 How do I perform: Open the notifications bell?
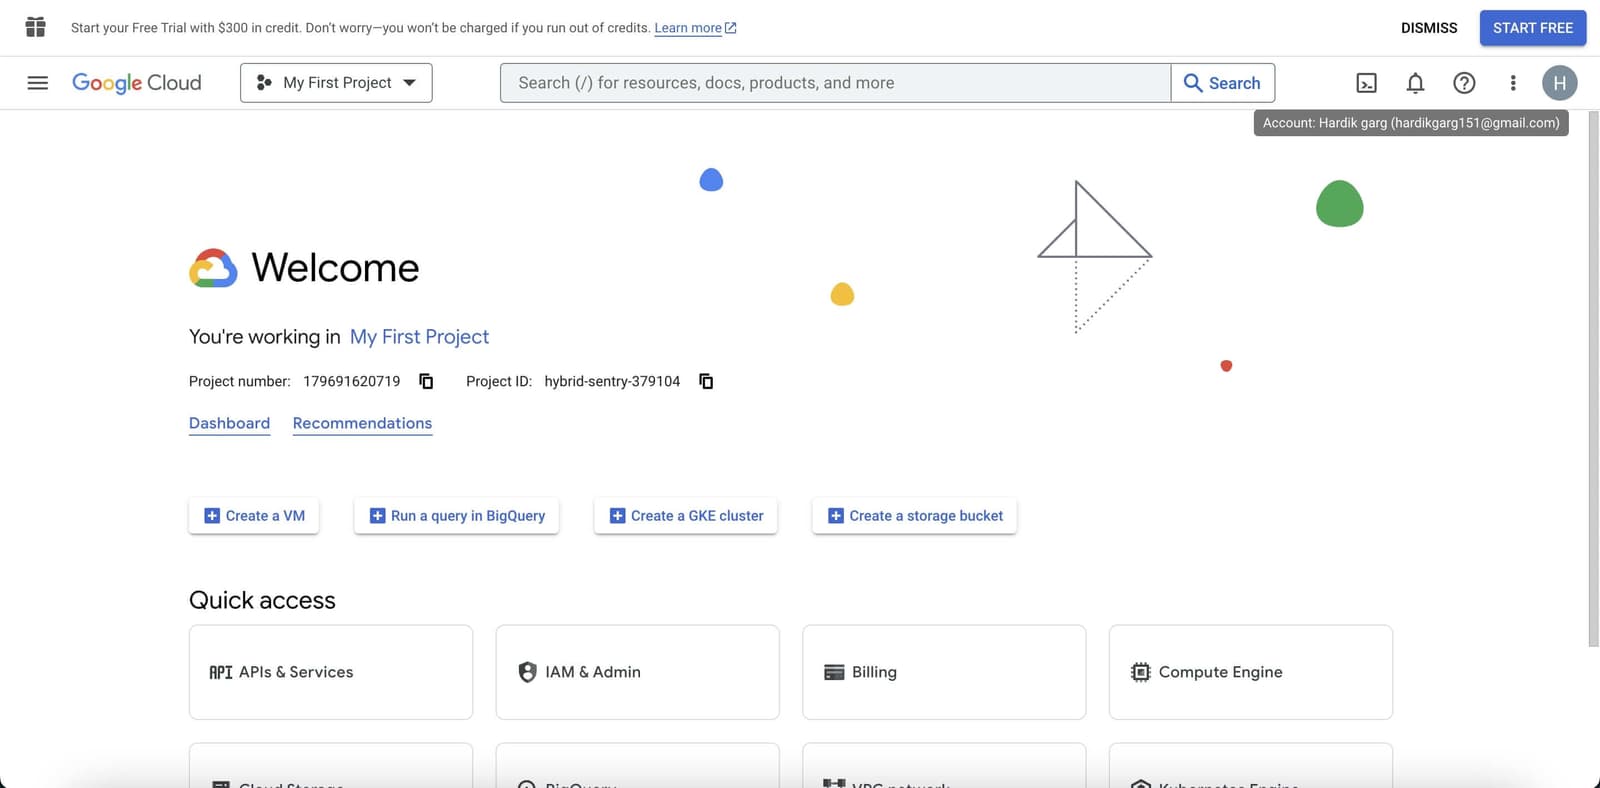click(1415, 83)
